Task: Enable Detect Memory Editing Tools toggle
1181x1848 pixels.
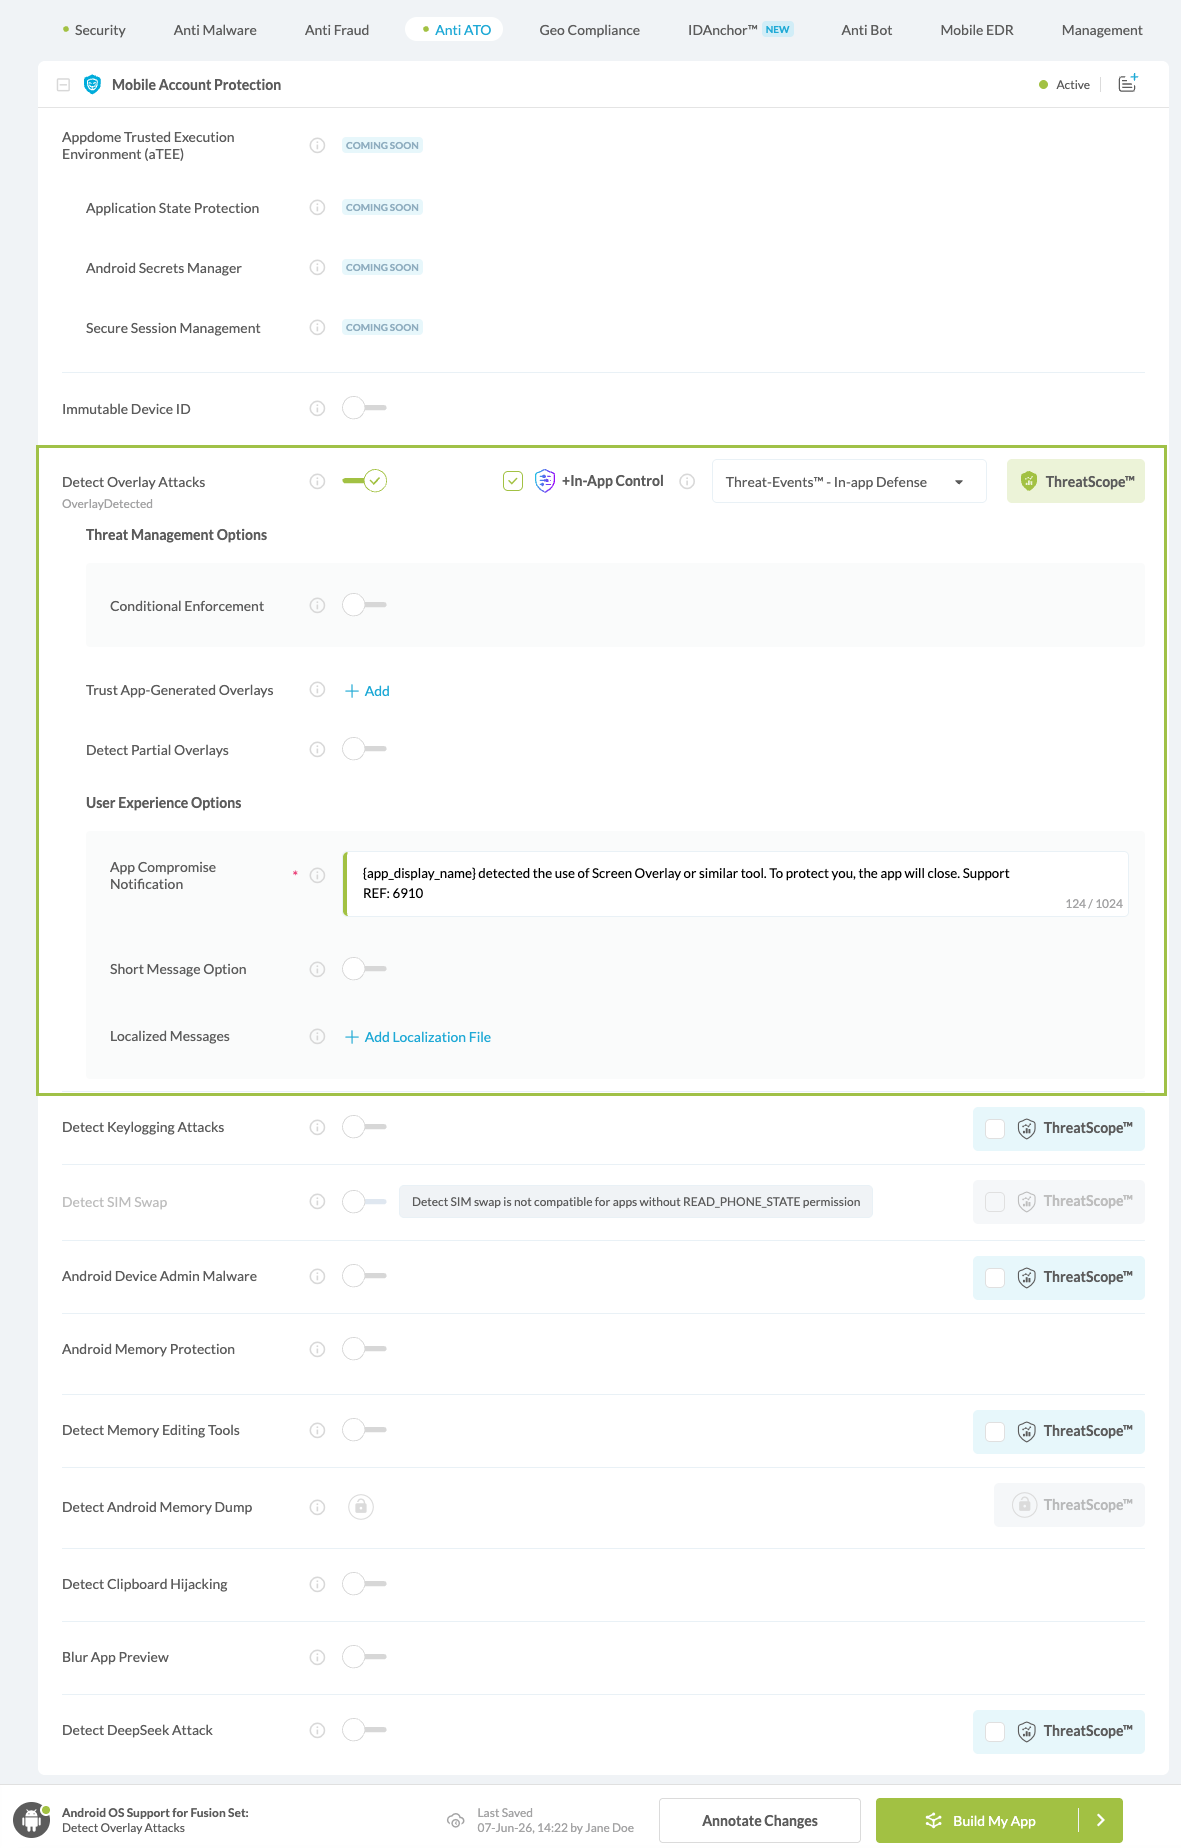Action: 364,1430
